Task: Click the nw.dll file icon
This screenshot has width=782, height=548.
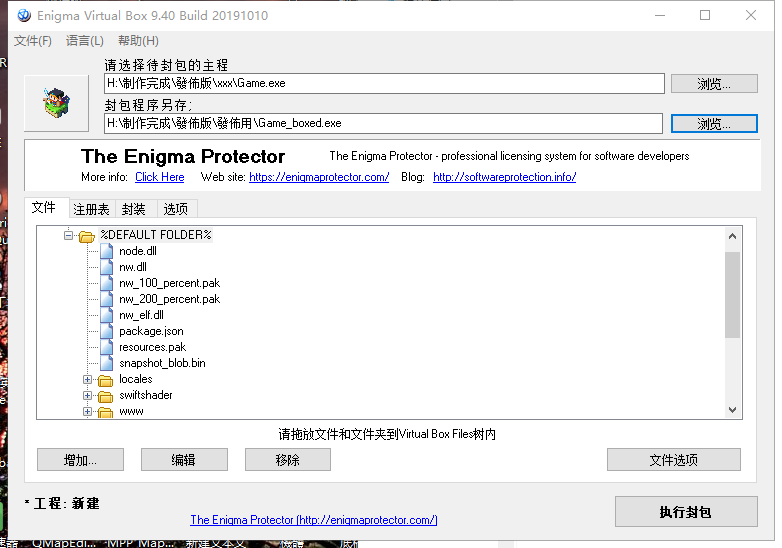Action: tap(106, 267)
